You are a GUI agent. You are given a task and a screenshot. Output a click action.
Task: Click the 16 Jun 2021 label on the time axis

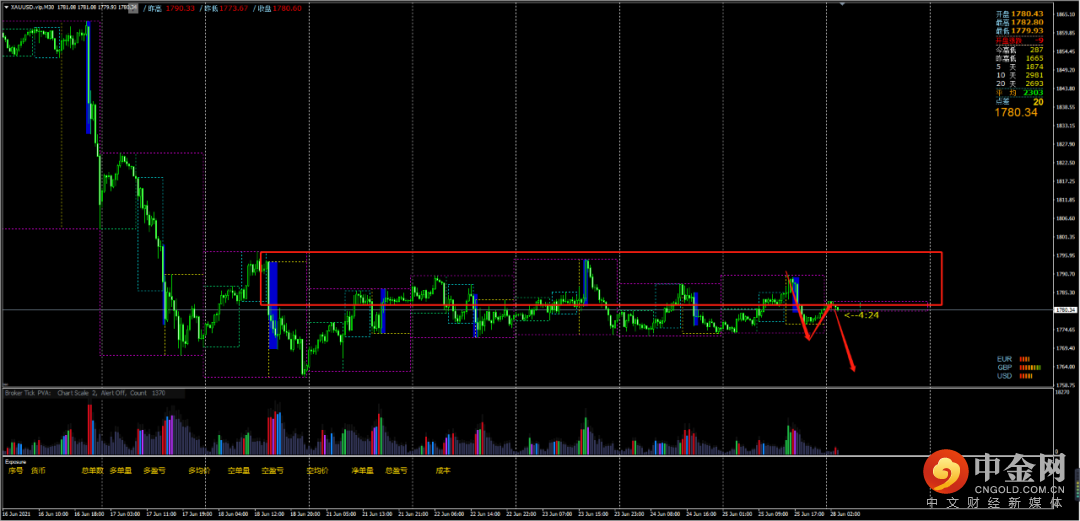click(17, 513)
